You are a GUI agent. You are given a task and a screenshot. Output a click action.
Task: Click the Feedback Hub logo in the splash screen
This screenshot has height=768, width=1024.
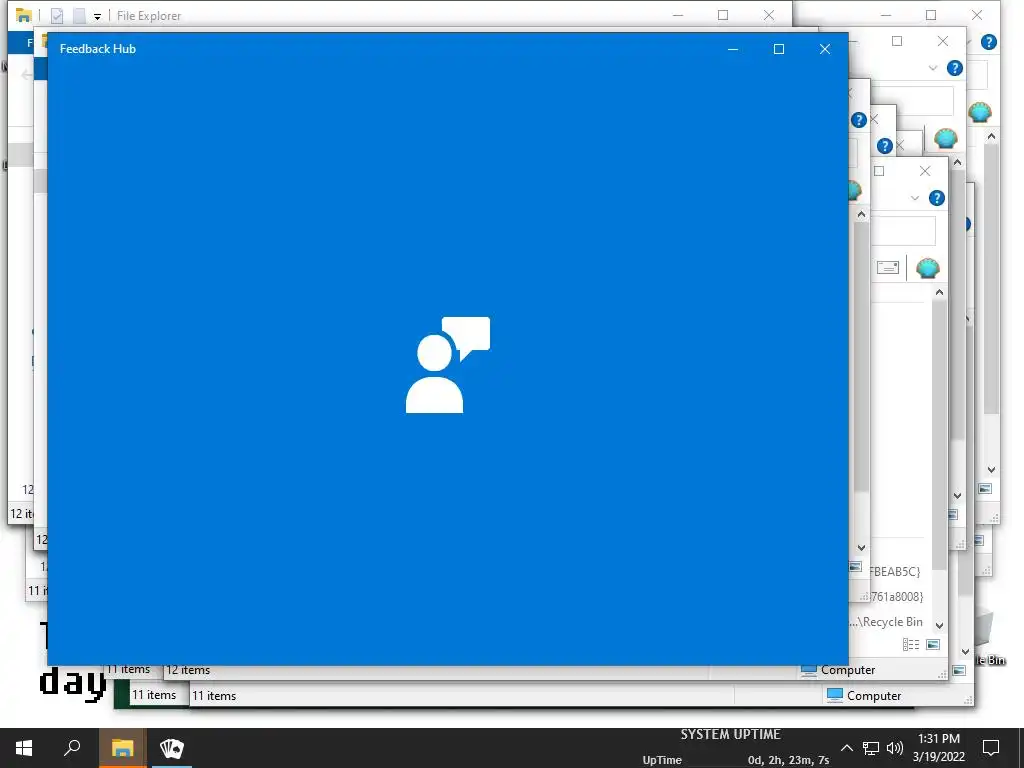pos(448,364)
